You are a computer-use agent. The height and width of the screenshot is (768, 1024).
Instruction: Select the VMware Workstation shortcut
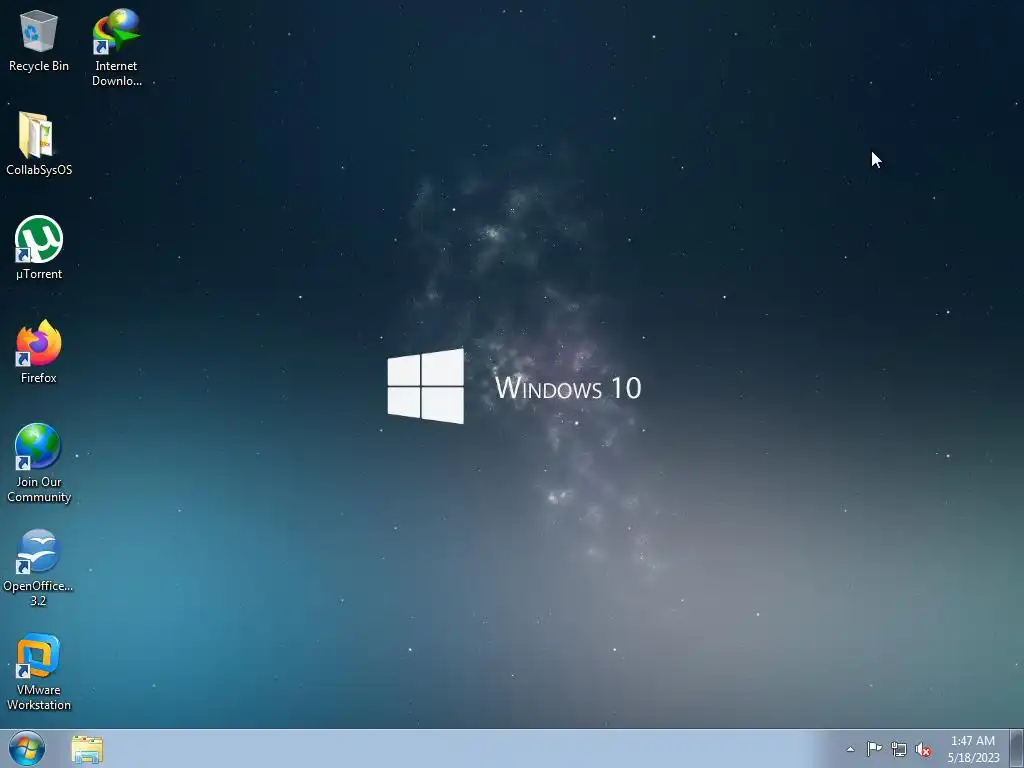pos(39,671)
